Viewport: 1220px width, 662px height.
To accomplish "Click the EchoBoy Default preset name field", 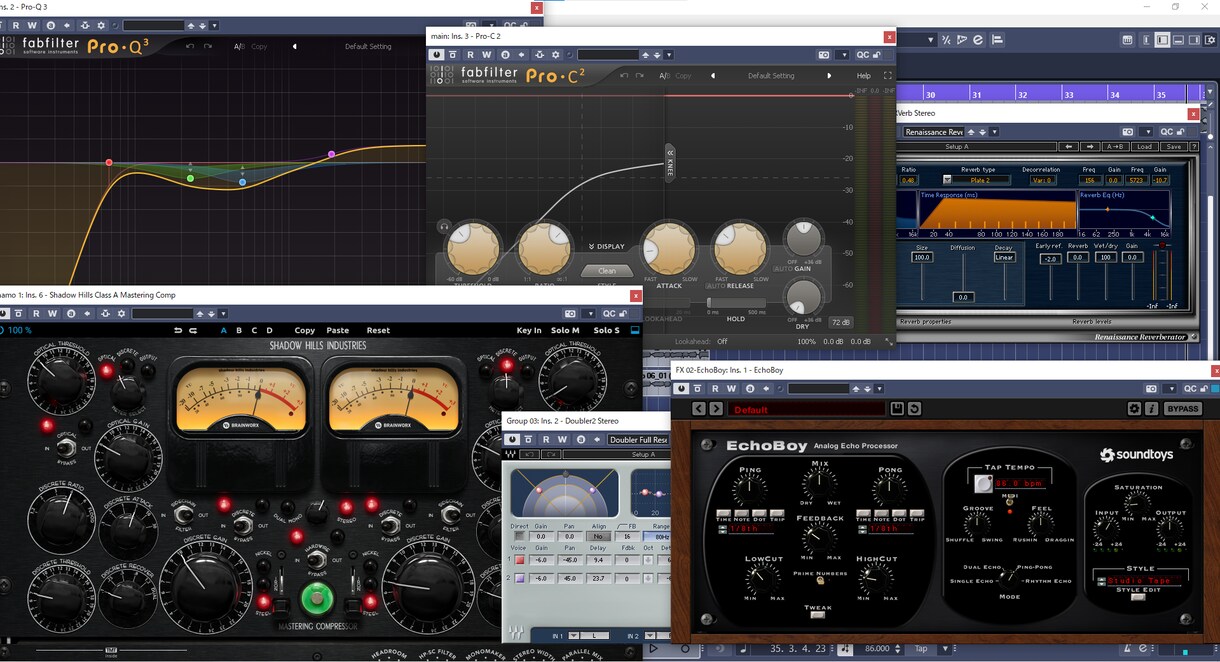I will point(806,409).
